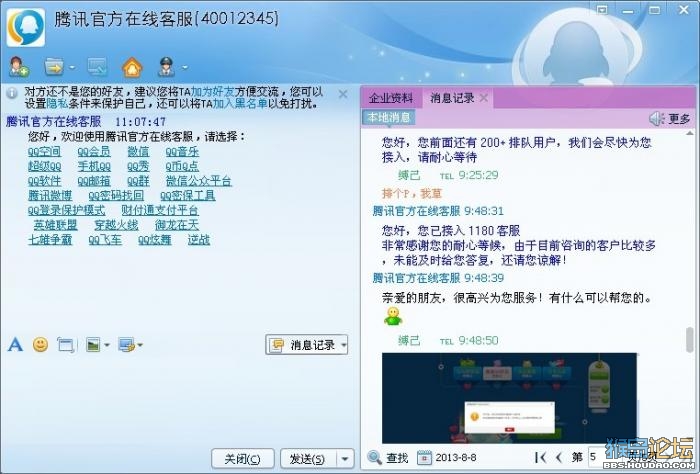The image size is (700, 474).
Task: Select the 本地消息 sub-tab
Action: coord(388,117)
